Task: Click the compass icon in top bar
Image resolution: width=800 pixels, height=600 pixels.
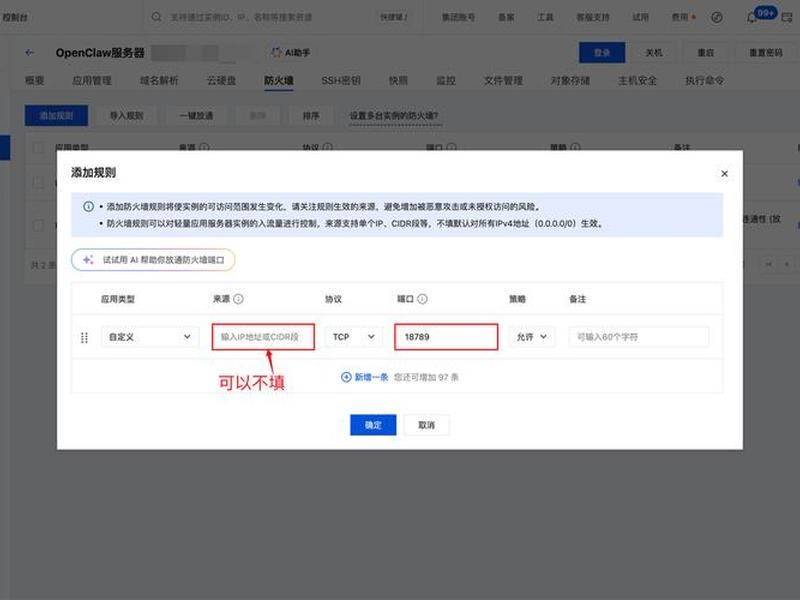Action: point(716,17)
